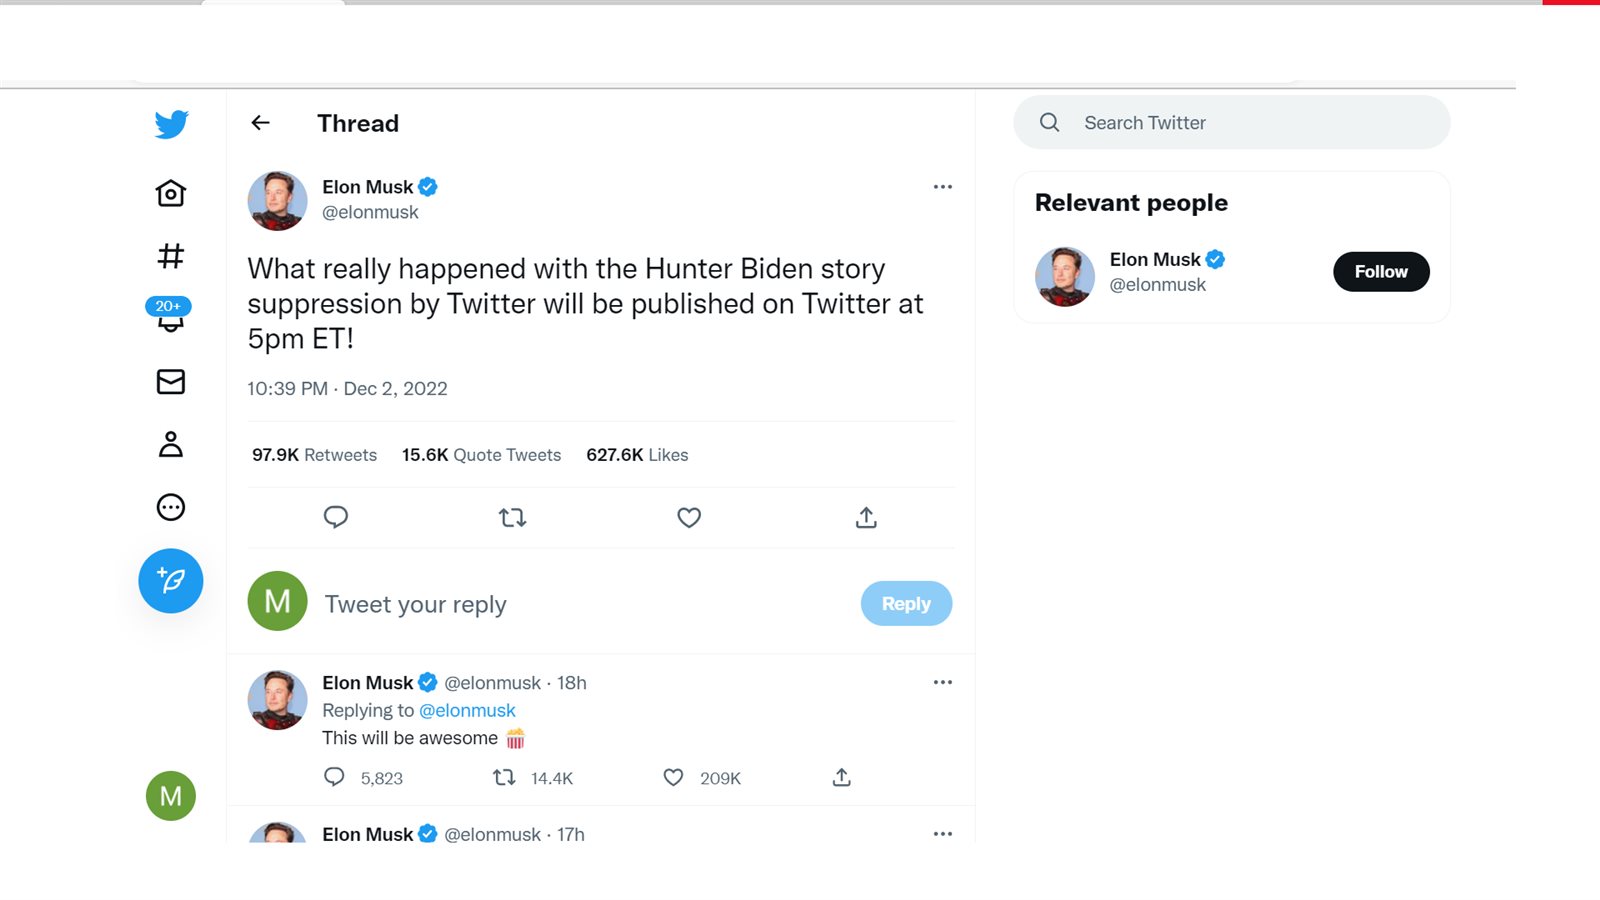Open the Profile person icon
Viewport: 1600px width, 900px height.
(x=171, y=444)
